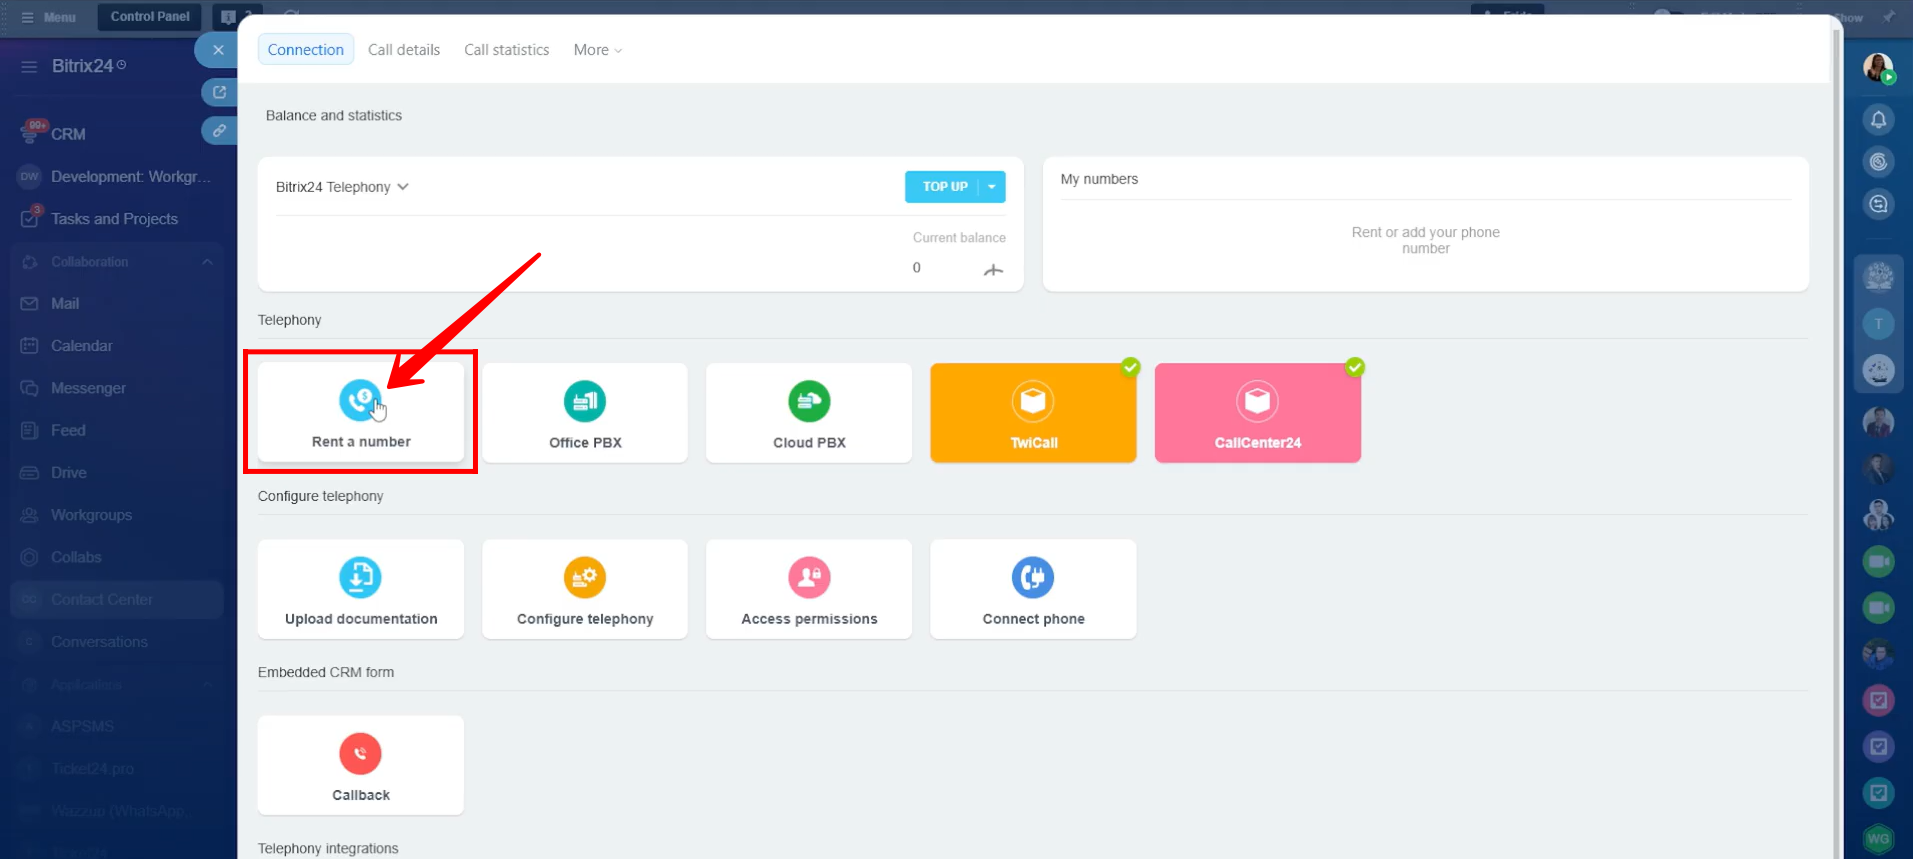Click the Connect phone tile
This screenshot has height=859, width=1913.
point(1033,589)
